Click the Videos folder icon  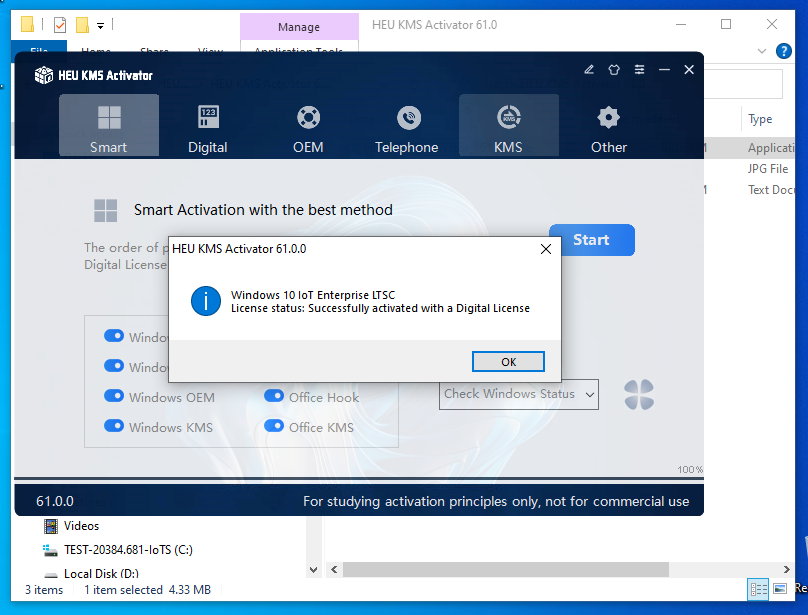(50, 526)
